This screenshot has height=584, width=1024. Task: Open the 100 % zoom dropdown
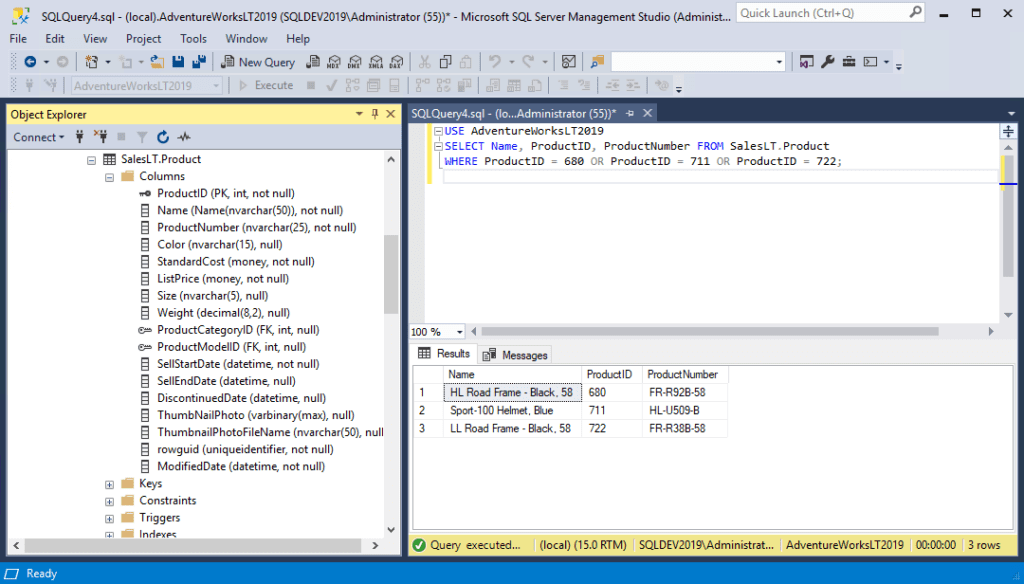460,332
